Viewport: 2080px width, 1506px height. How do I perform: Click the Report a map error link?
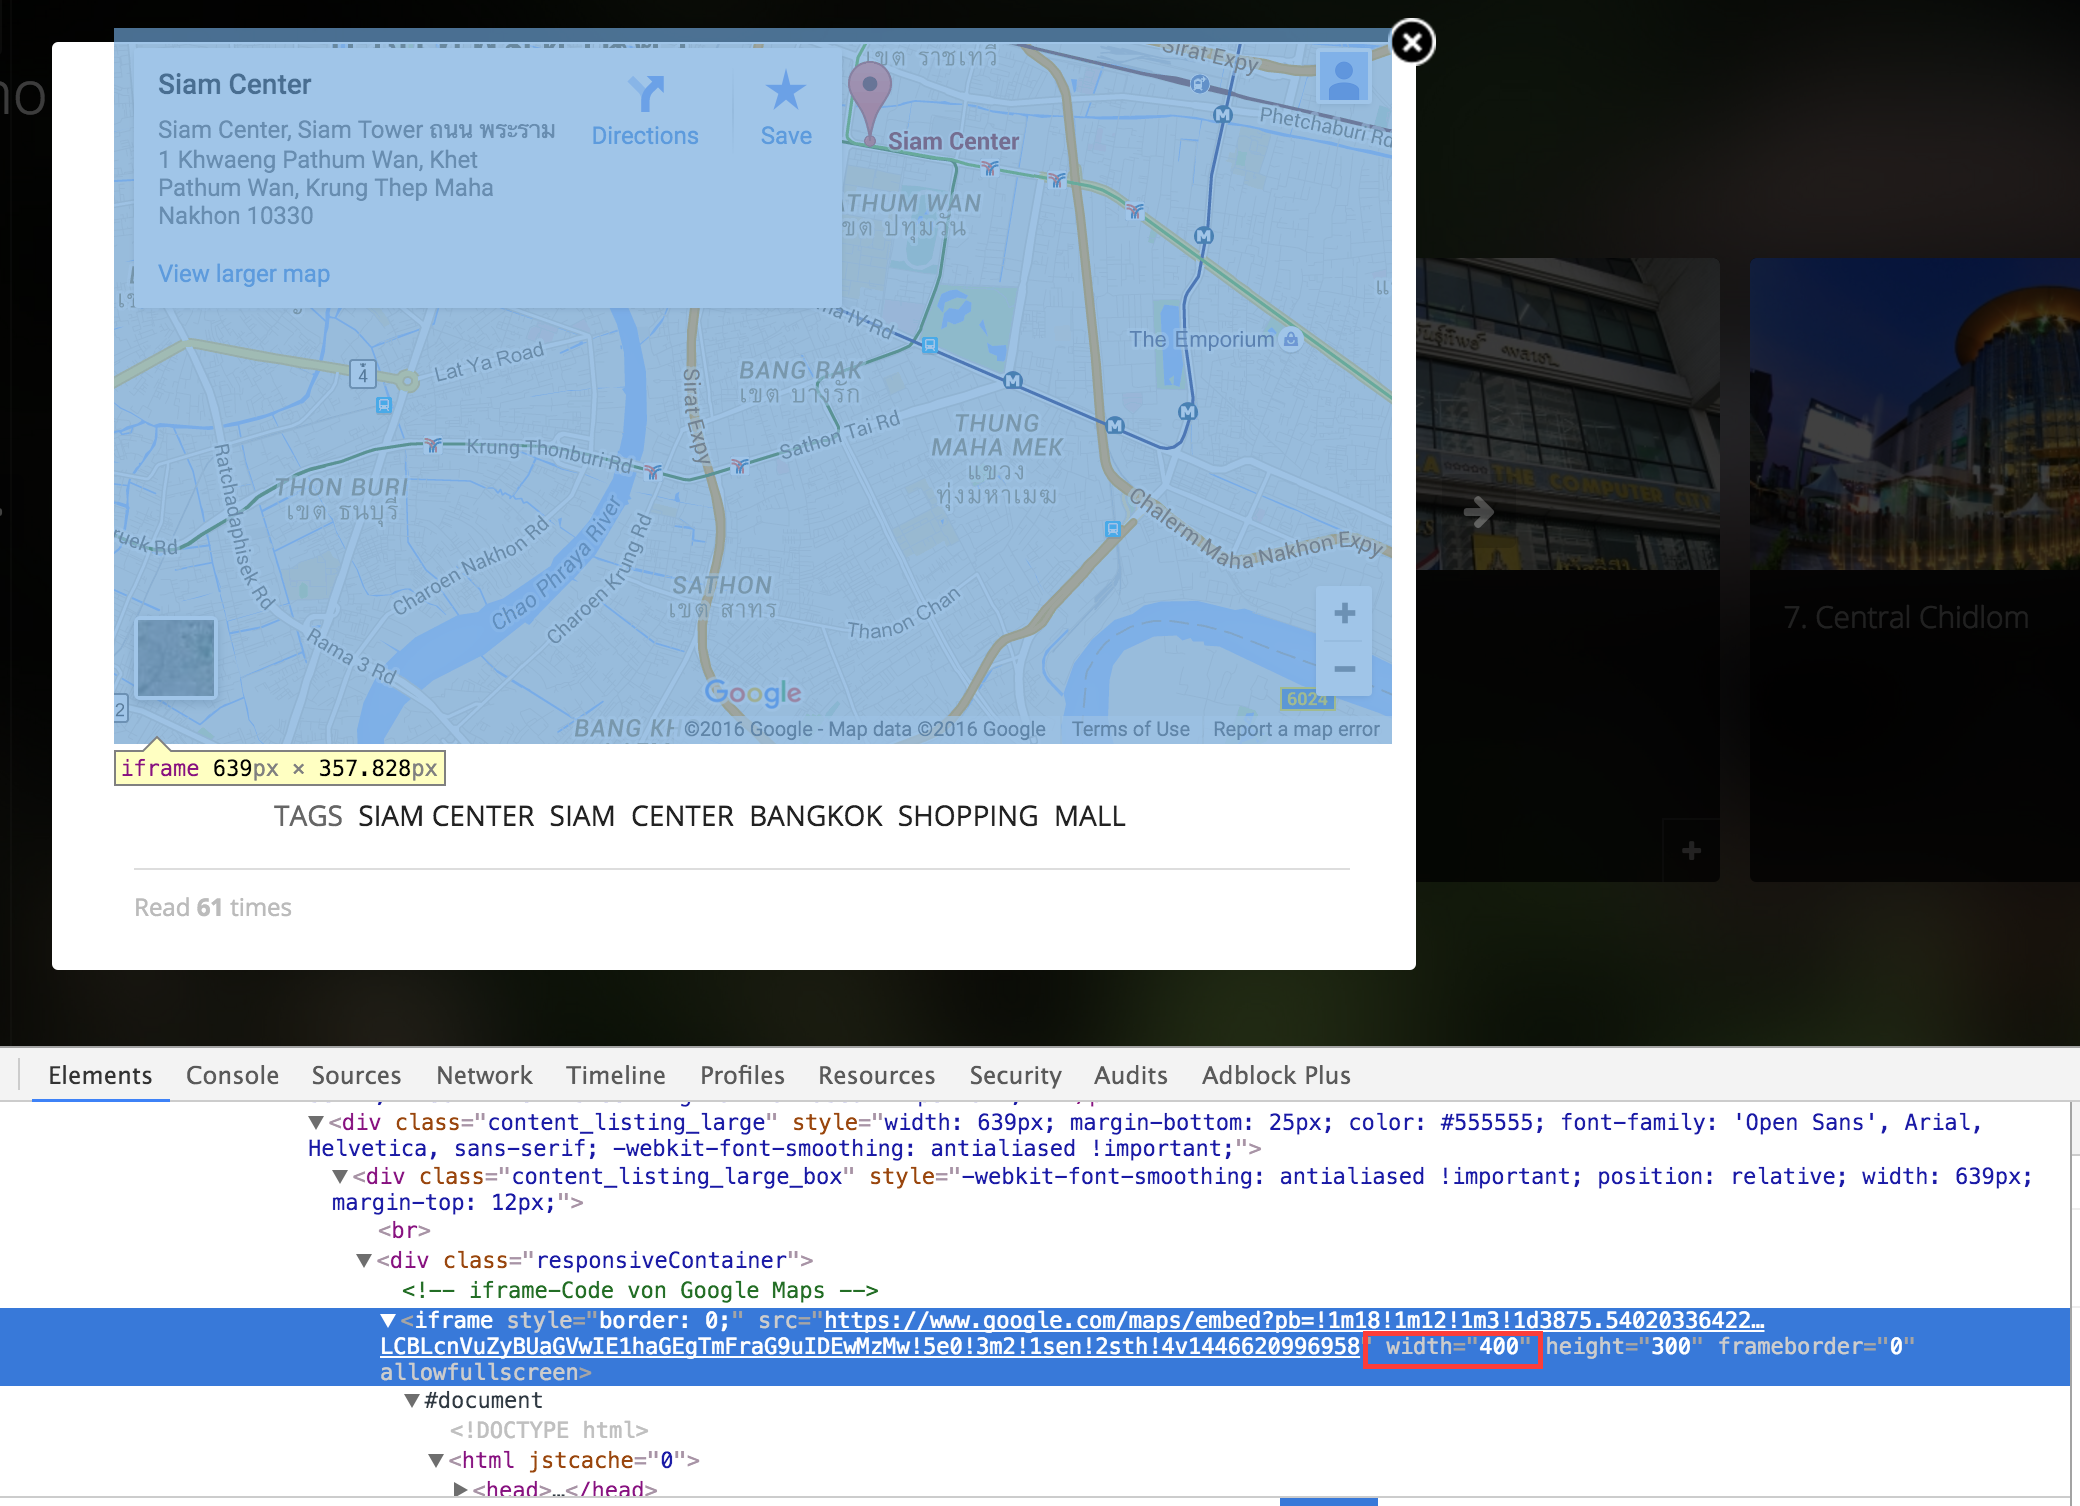tap(1296, 729)
